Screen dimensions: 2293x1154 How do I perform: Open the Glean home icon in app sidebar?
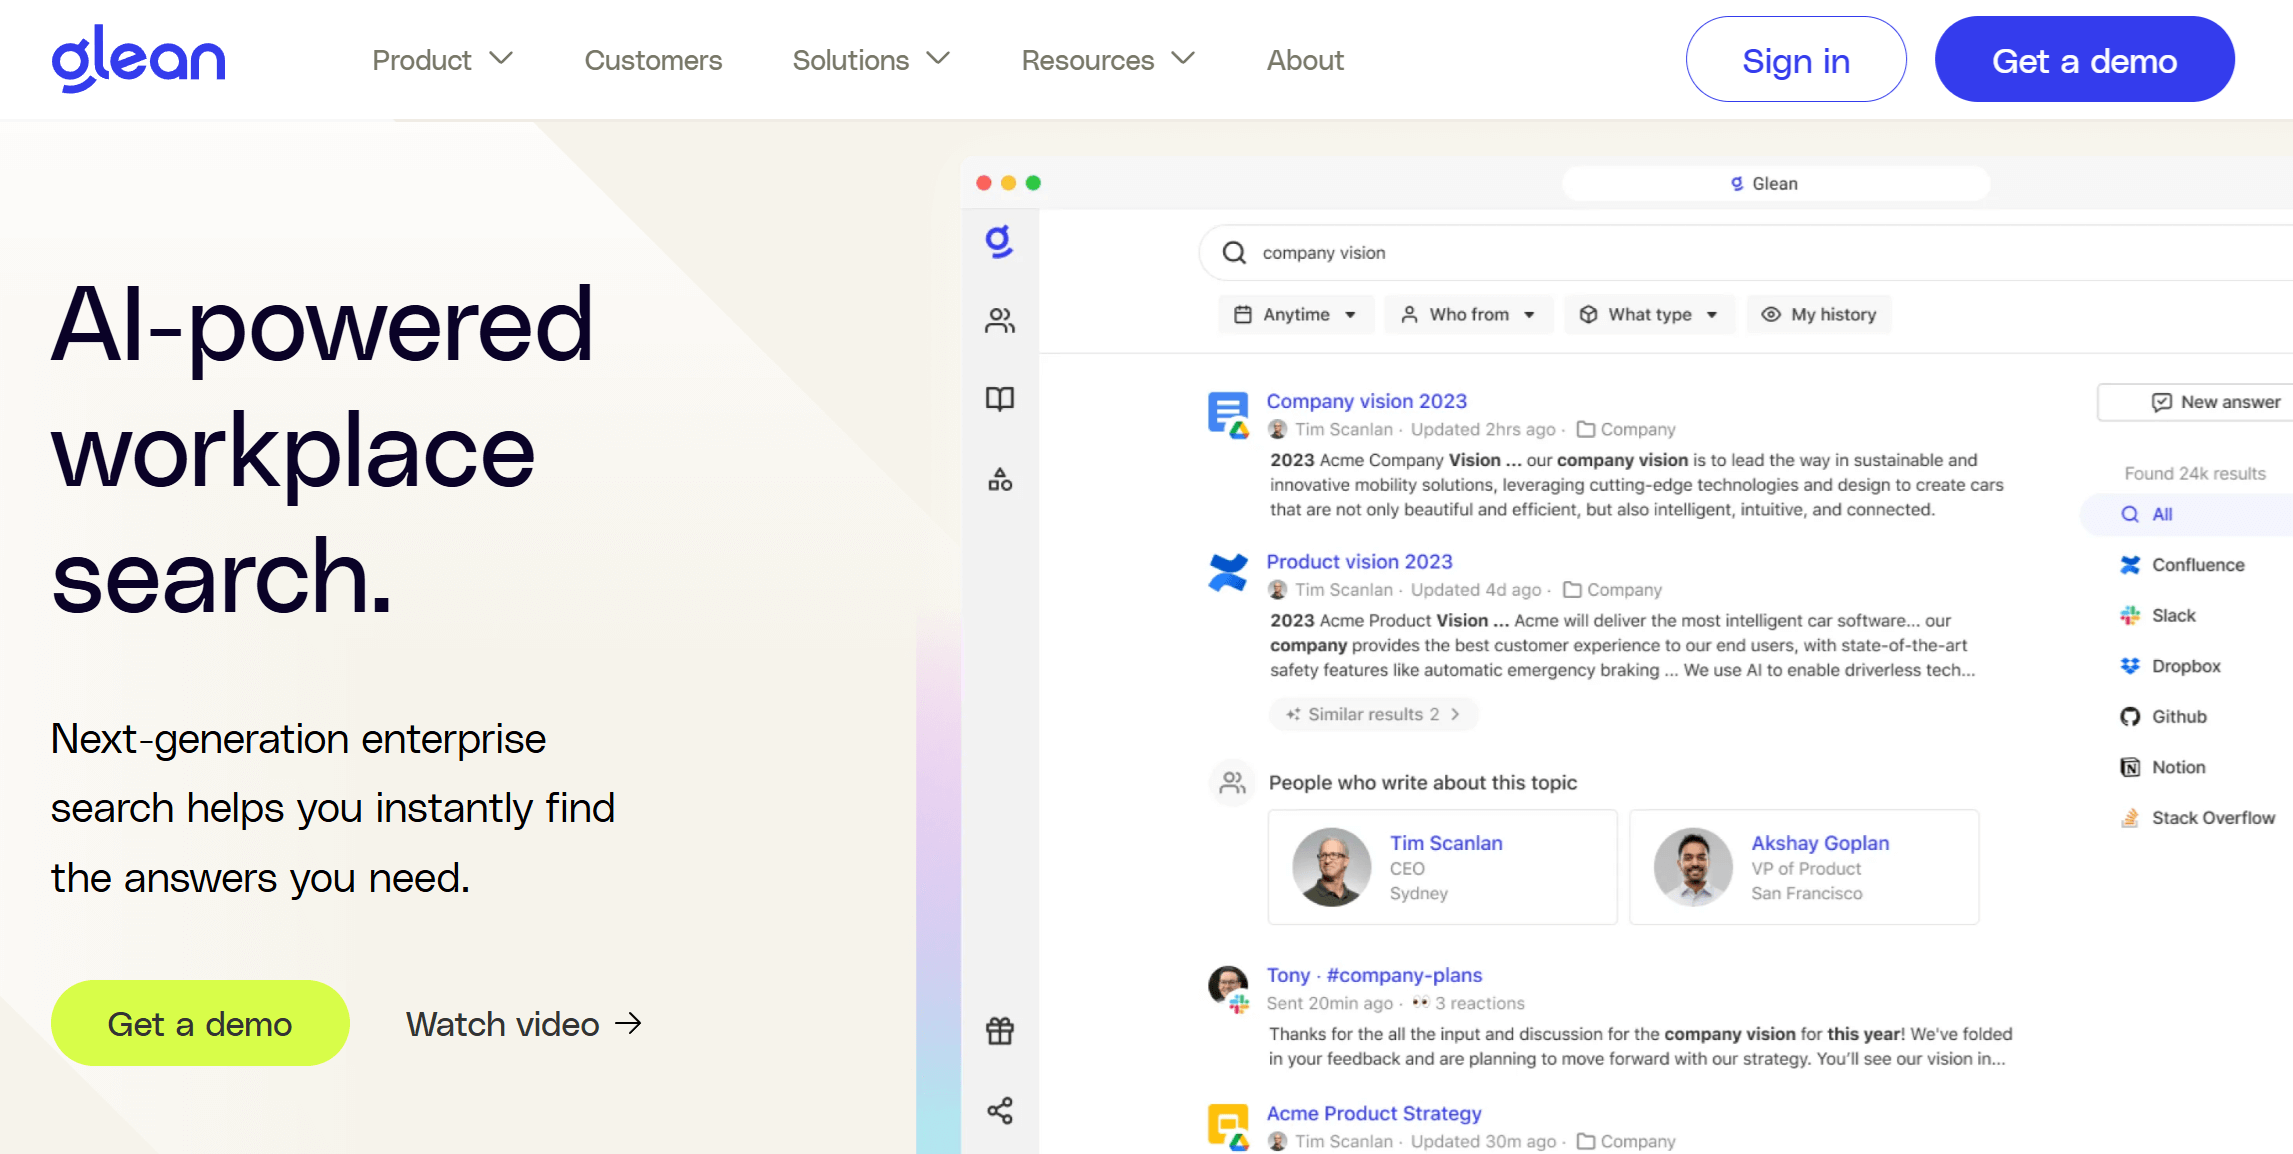click(999, 241)
